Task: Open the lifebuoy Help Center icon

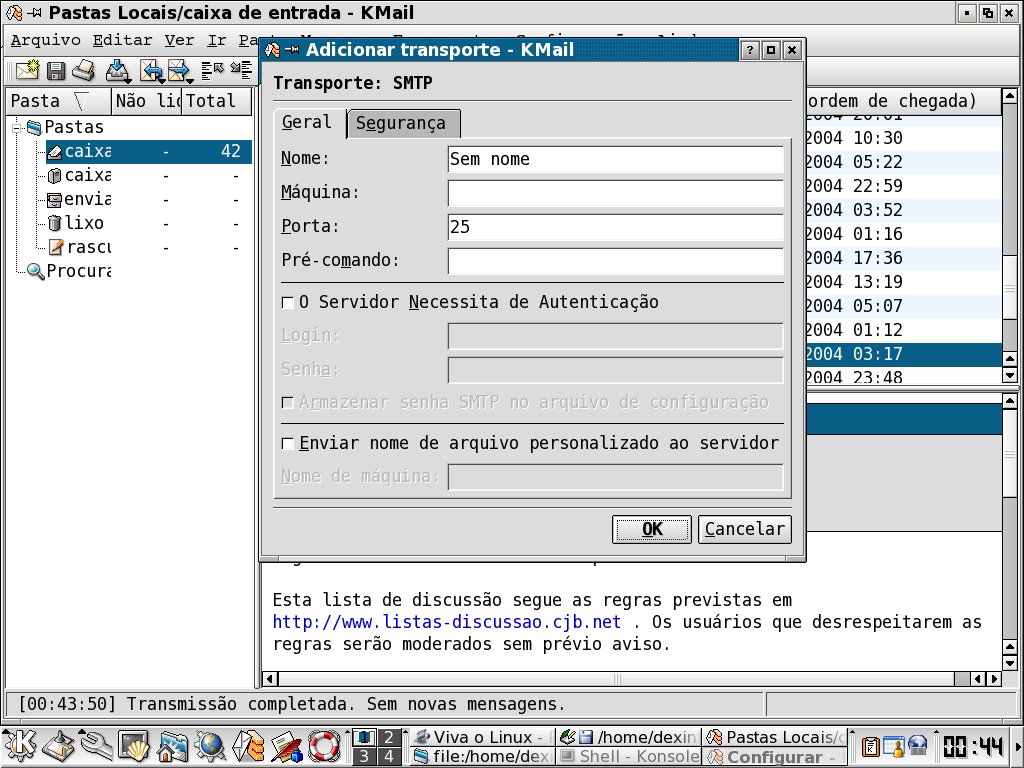Action: 324,746
